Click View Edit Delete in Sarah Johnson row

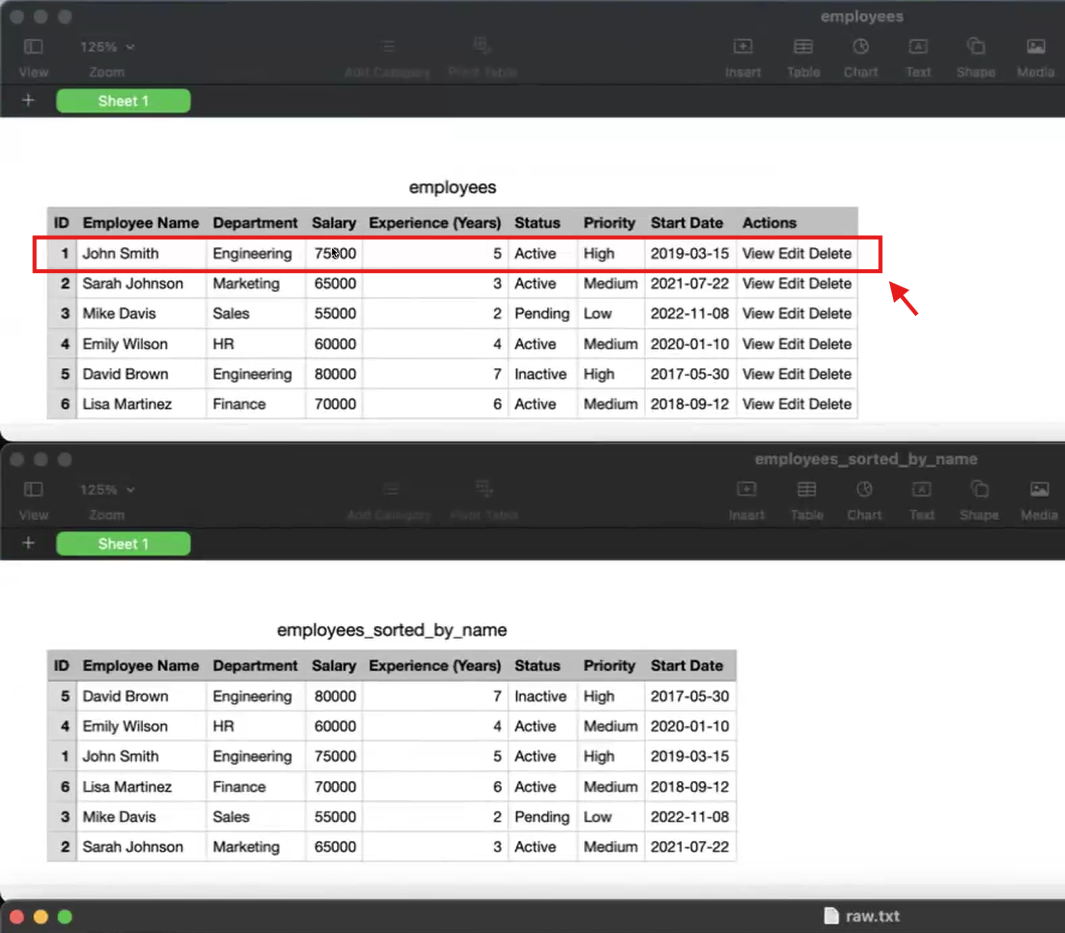coord(797,283)
